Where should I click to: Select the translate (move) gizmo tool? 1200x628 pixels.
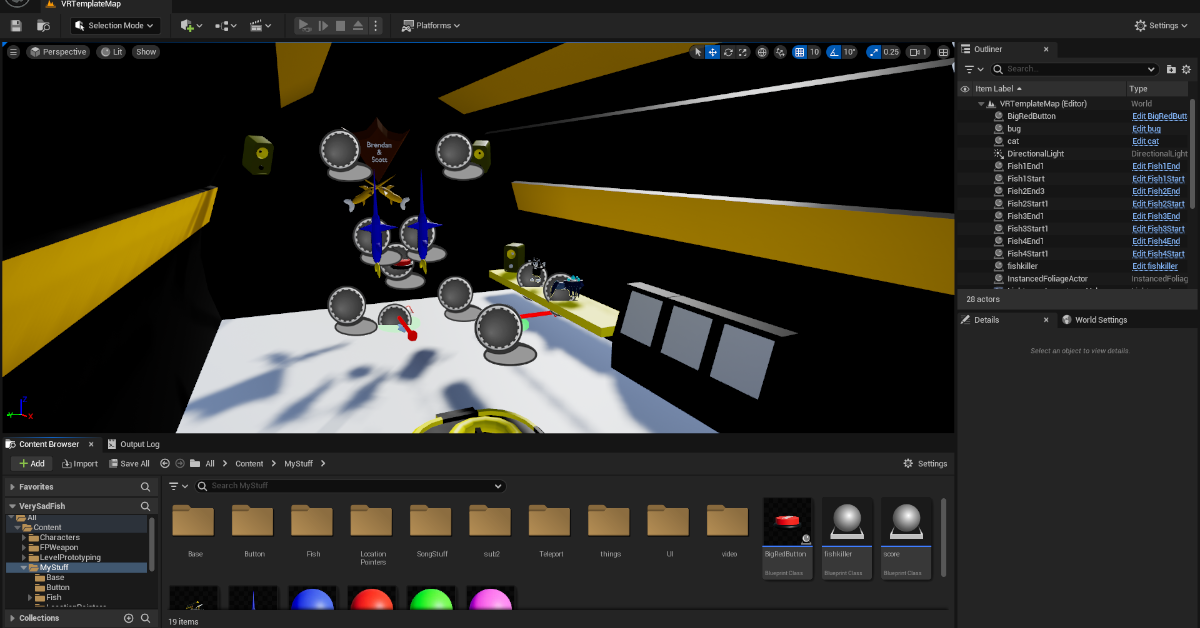coord(712,52)
